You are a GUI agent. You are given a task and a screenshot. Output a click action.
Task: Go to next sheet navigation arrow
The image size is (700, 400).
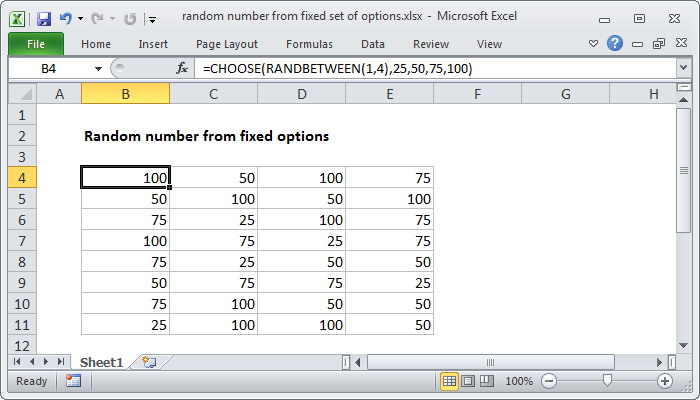[46, 362]
